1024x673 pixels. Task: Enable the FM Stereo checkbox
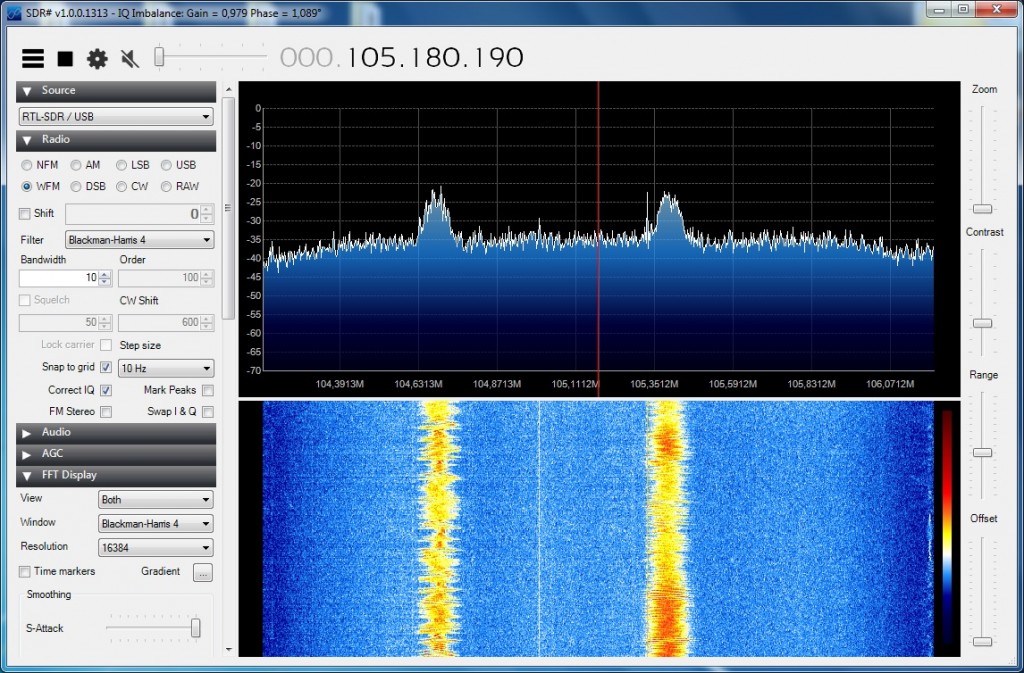(x=106, y=412)
